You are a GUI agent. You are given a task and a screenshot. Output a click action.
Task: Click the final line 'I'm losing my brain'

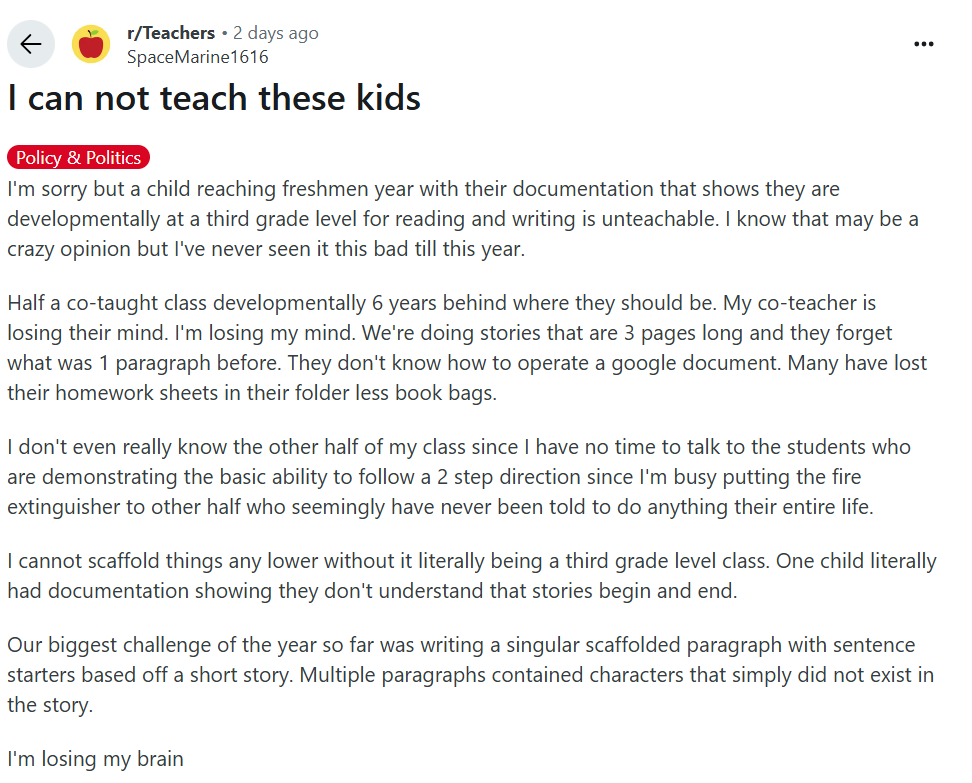tap(95, 759)
